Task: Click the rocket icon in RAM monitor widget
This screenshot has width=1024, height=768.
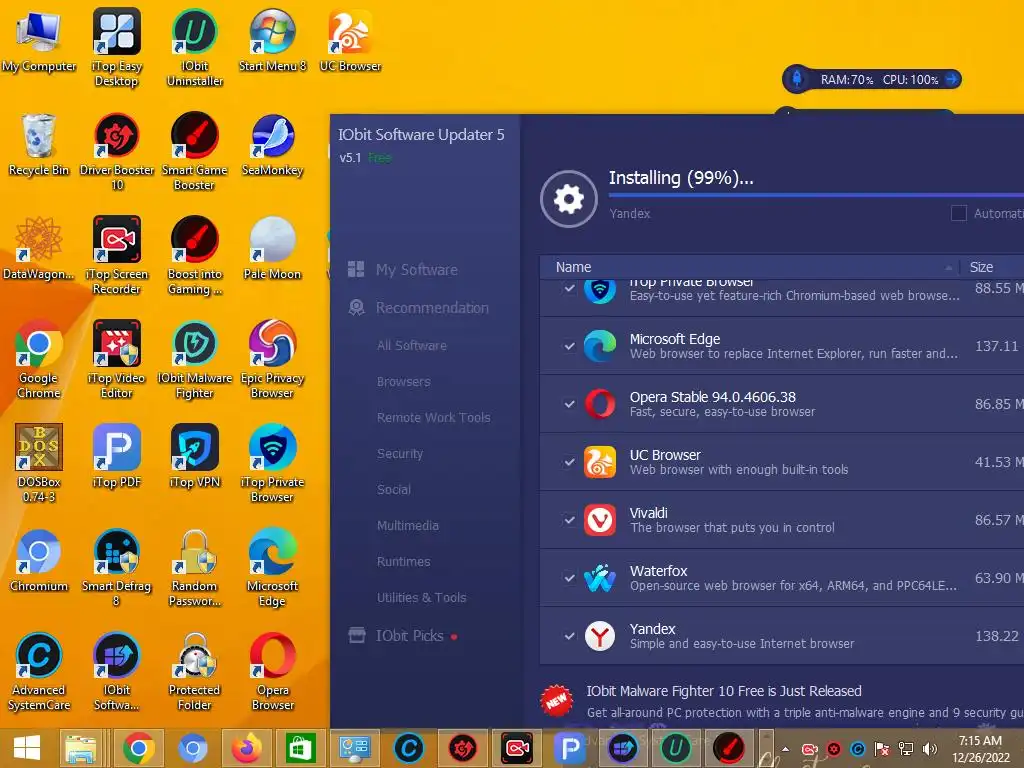Action: point(797,79)
